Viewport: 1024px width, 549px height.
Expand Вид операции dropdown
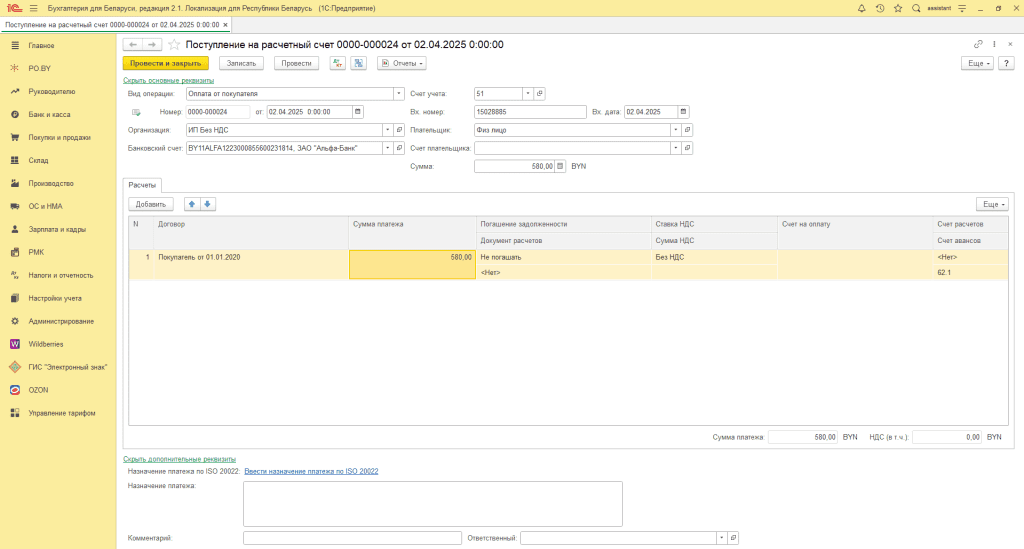[398, 94]
